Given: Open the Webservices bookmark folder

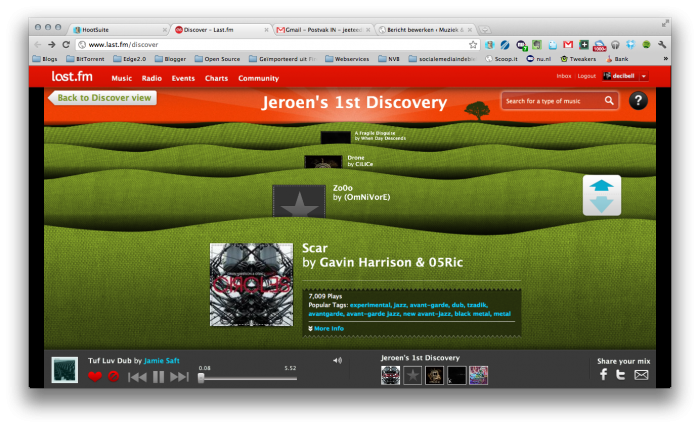Looking at the screenshot, I should [x=347, y=58].
